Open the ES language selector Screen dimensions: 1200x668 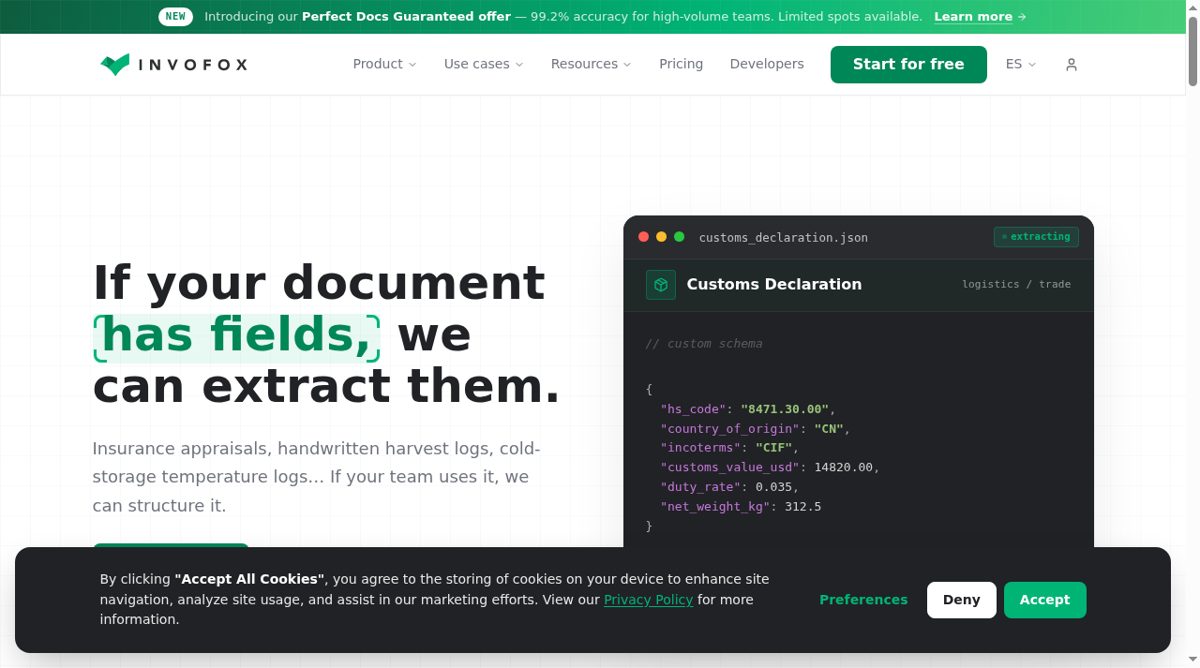coord(1021,64)
